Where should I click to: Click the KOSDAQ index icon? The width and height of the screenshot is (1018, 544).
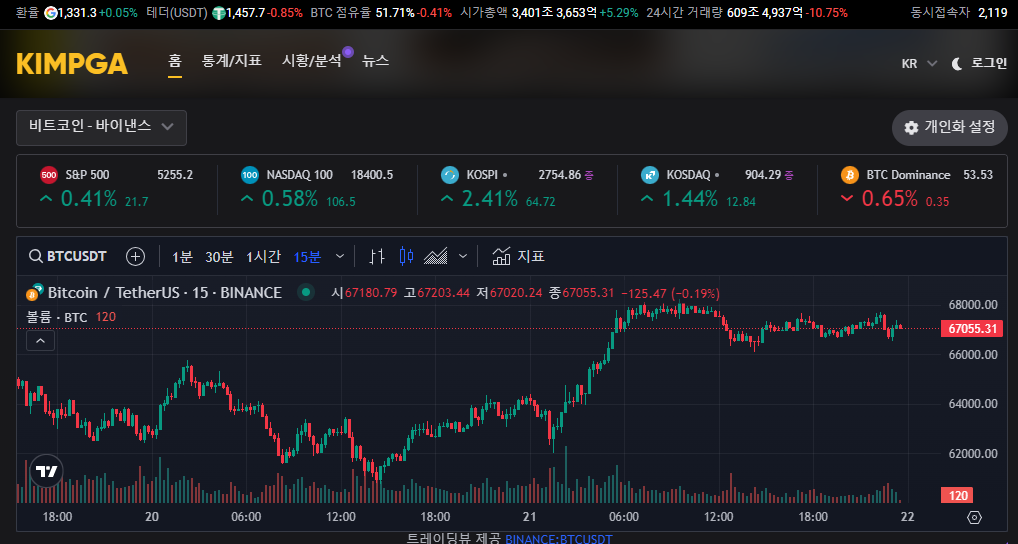pyautogui.click(x=650, y=175)
